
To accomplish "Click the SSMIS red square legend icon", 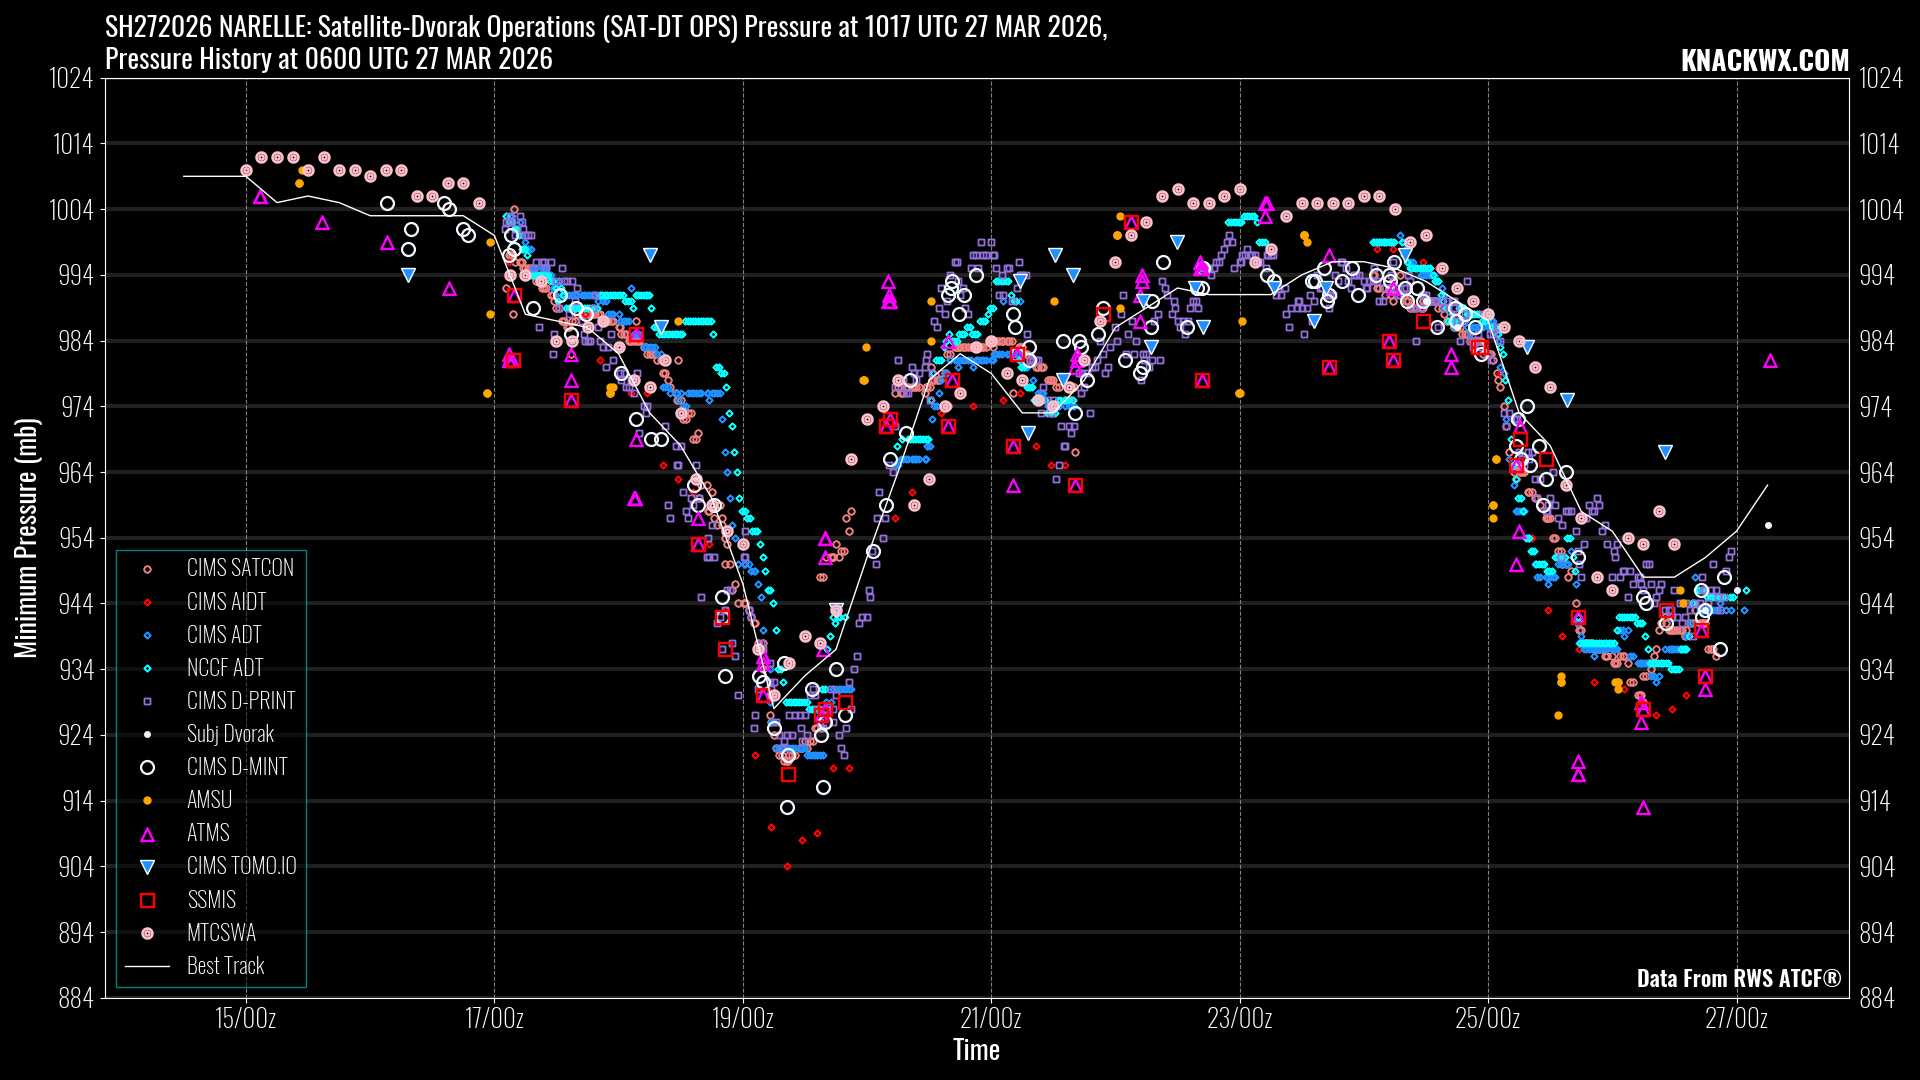I will click(147, 900).
